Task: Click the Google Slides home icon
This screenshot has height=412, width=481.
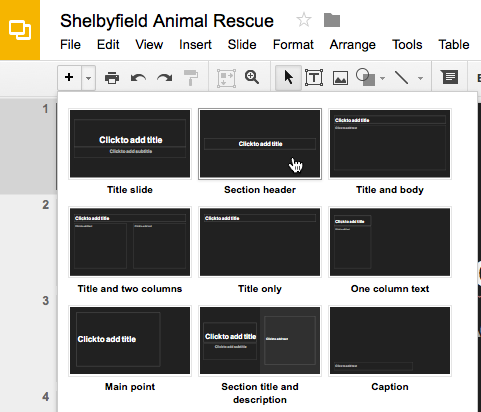Action: [x=20, y=30]
